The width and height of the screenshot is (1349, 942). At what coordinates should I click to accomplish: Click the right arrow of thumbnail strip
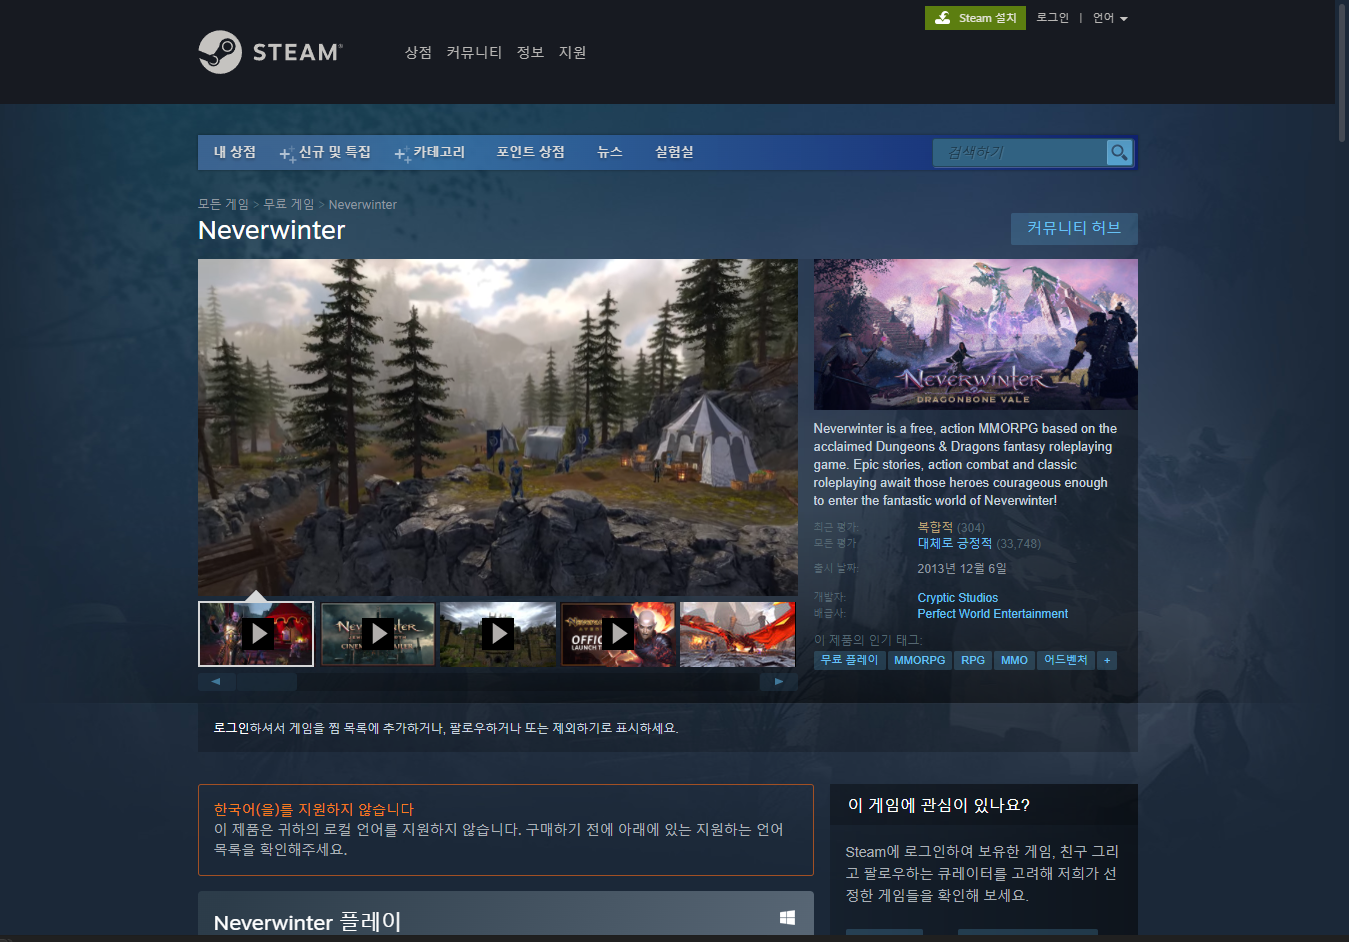779,682
